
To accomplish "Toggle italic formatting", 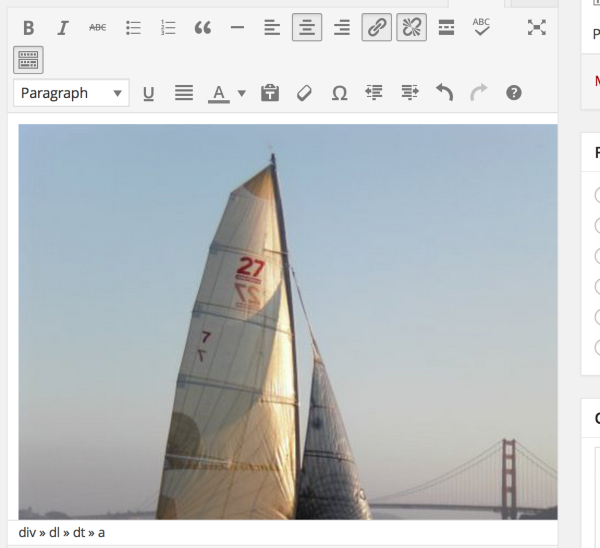I will [63, 28].
